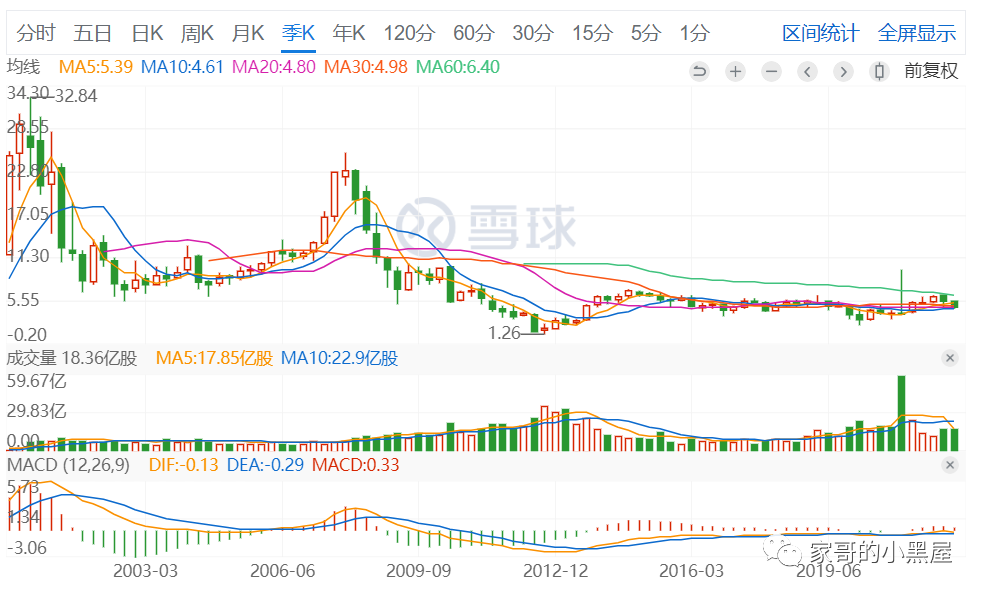Select the 季K quarterly tab
Image resolution: width=984 pixels, height=595 pixels.
click(298, 33)
